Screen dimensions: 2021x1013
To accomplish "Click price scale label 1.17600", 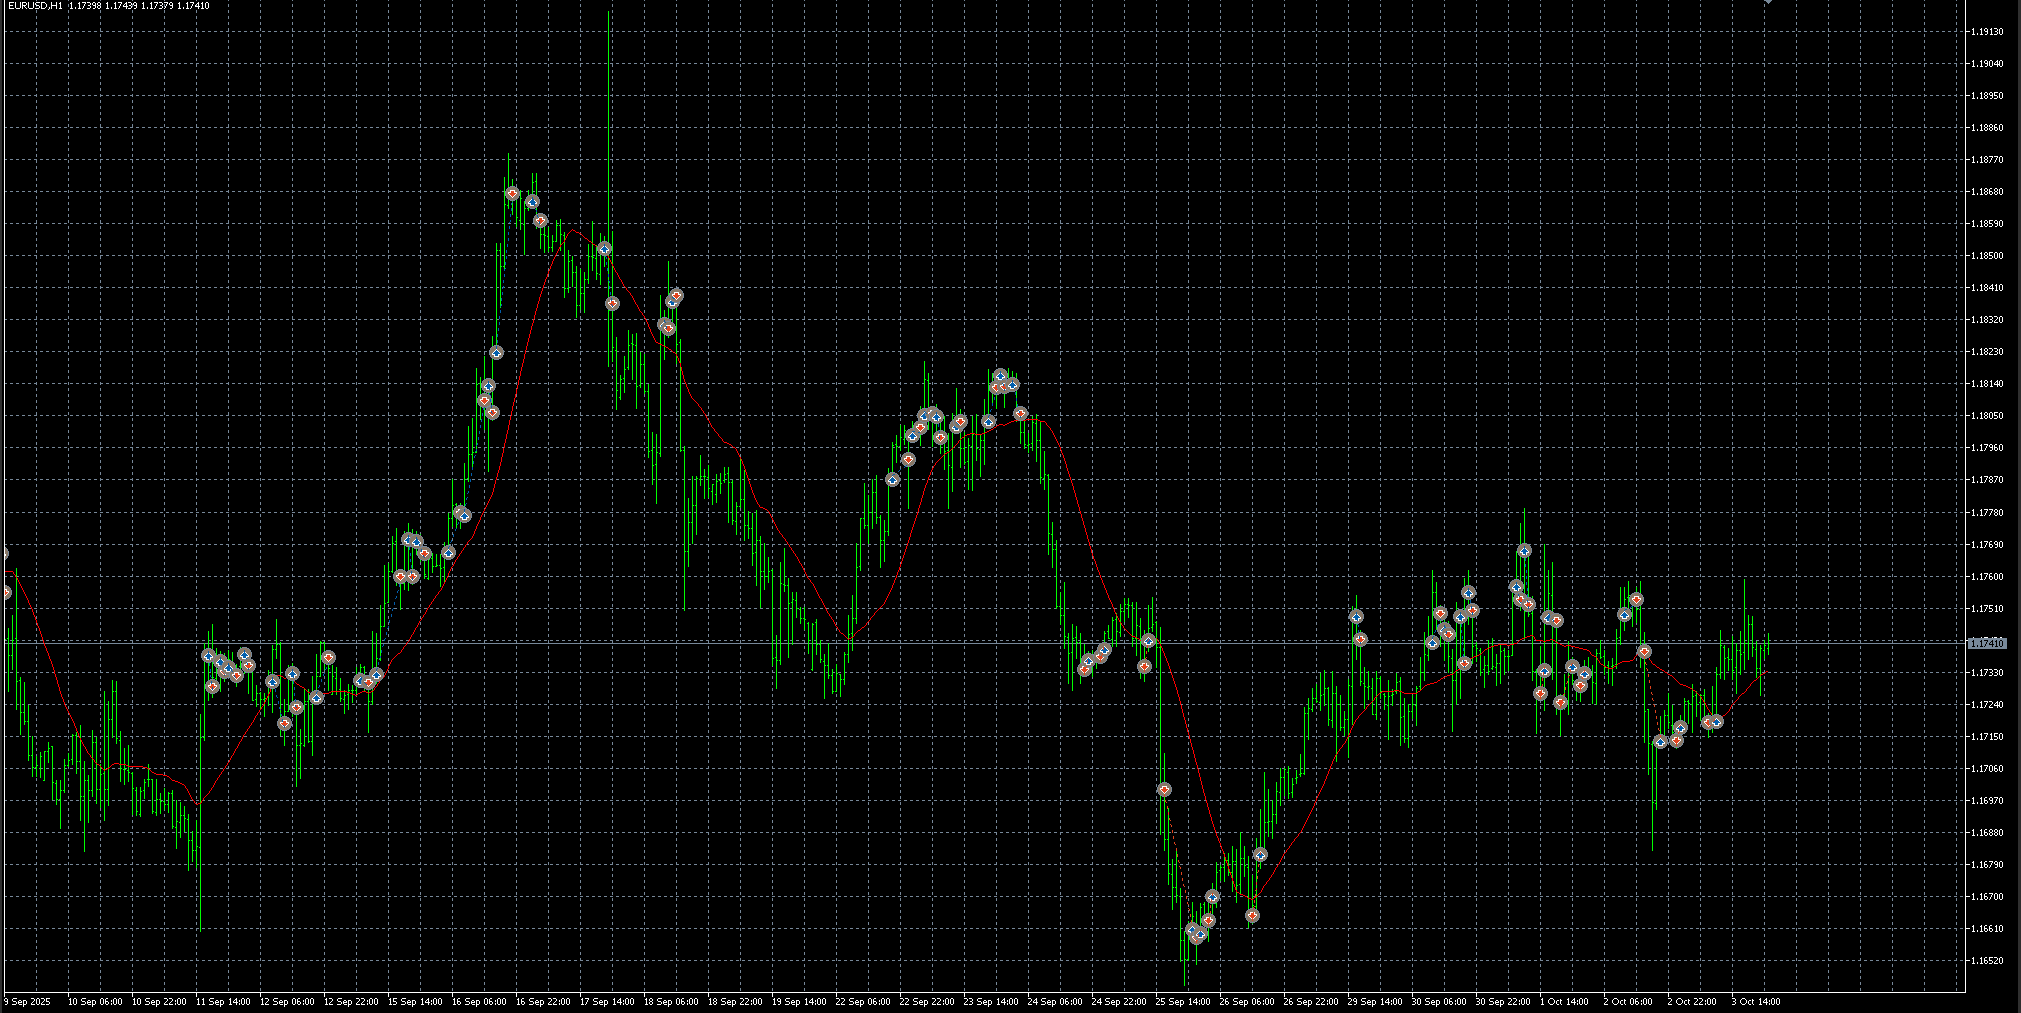I will point(1987,577).
